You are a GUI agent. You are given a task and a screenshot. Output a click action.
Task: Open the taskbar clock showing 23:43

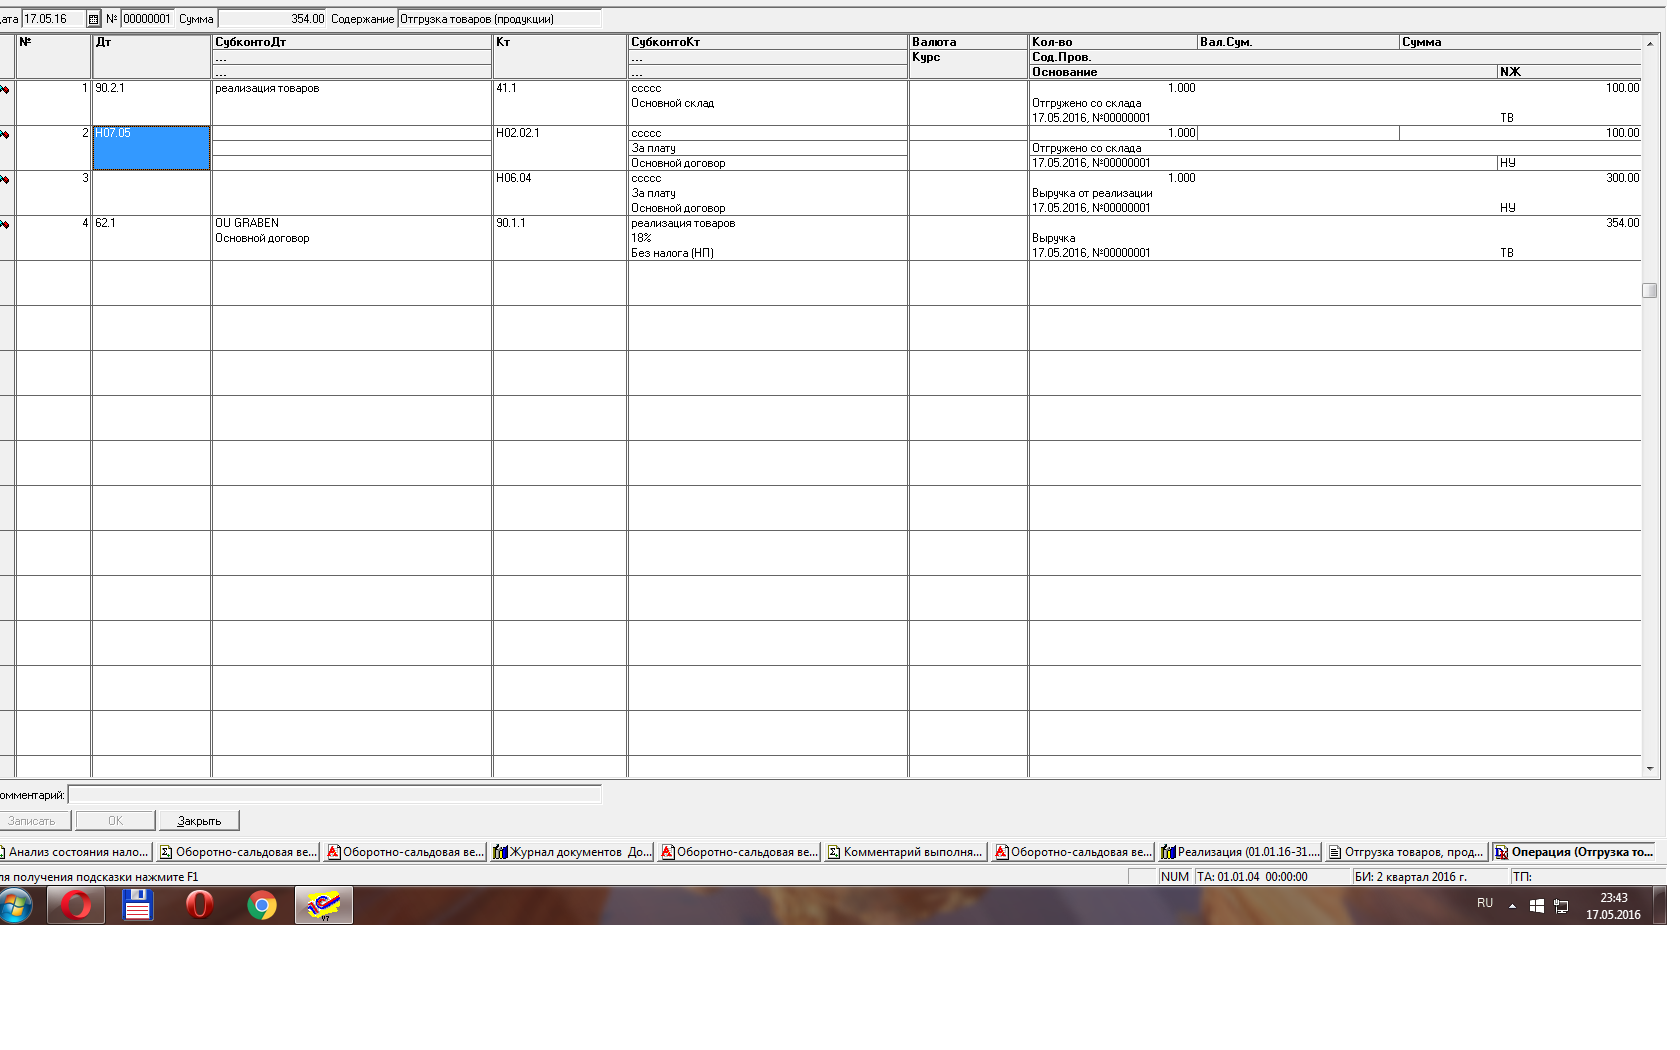tap(1613, 906)
